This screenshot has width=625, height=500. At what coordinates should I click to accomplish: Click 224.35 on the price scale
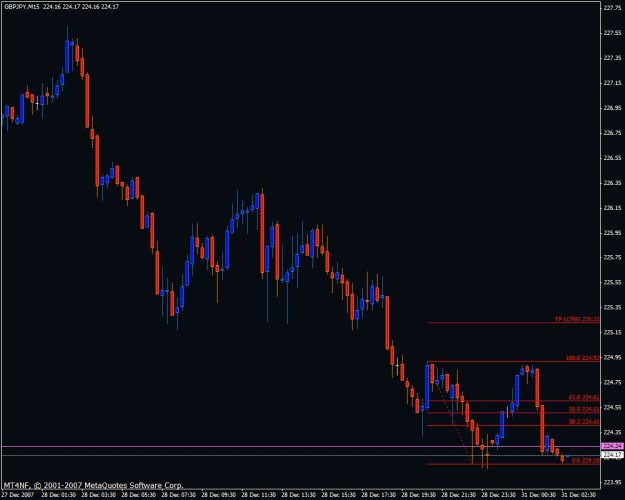pyautogui.click(x=613, y=432)
